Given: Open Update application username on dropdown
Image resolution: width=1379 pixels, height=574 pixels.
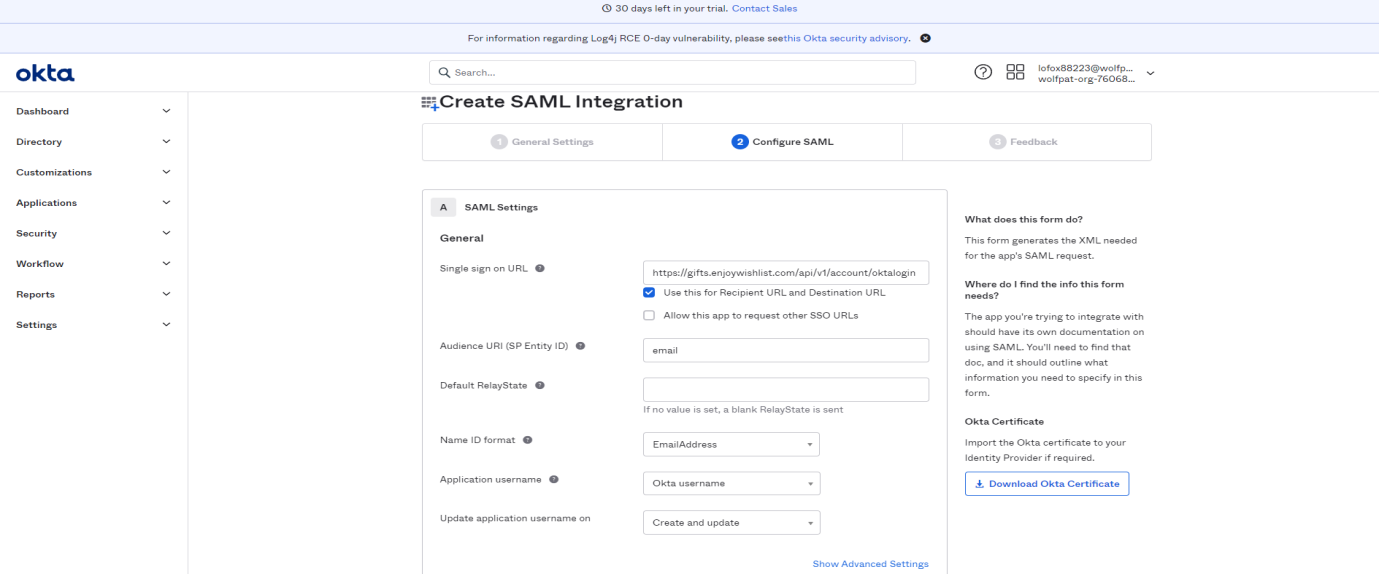Looking at the screenshot, I should click(730, 522).
